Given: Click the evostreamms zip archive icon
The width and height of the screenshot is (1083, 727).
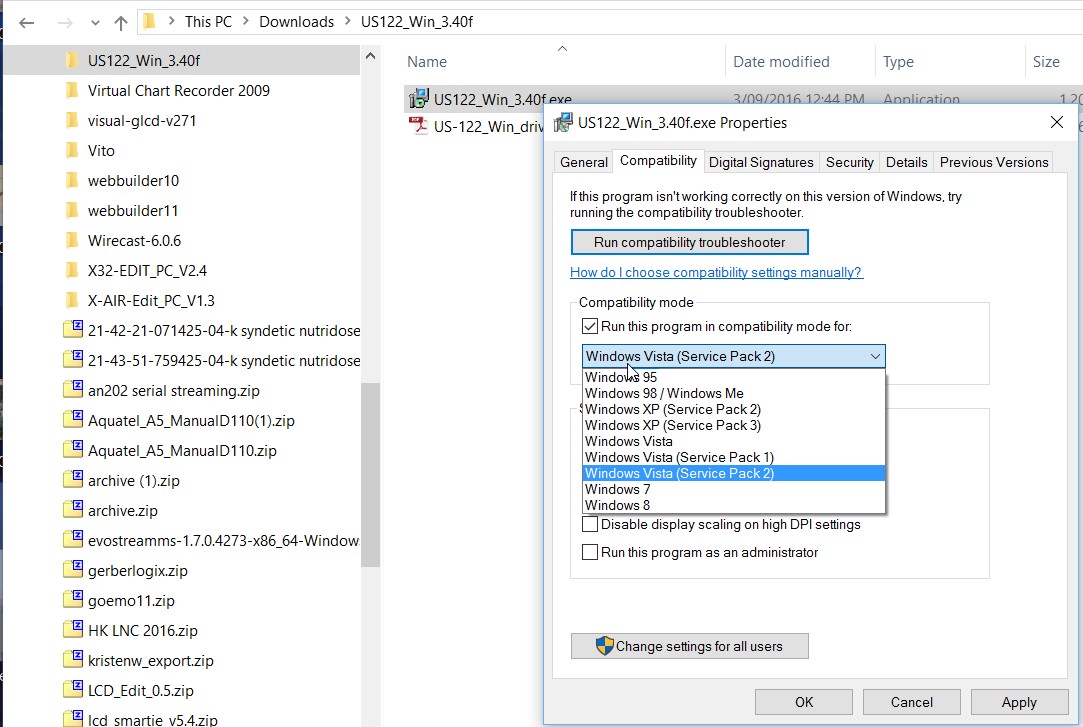Looking at the screenshot, I should (73, 539).
